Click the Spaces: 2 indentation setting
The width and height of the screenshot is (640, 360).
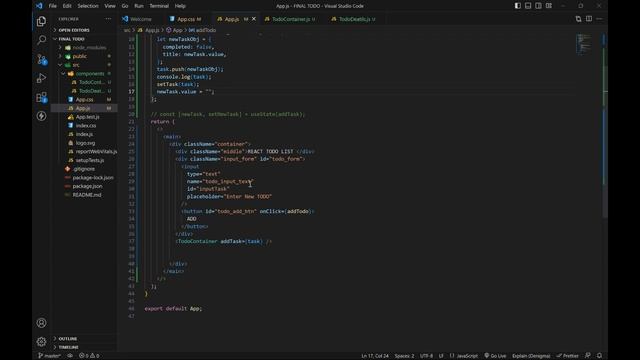(404, 356)
